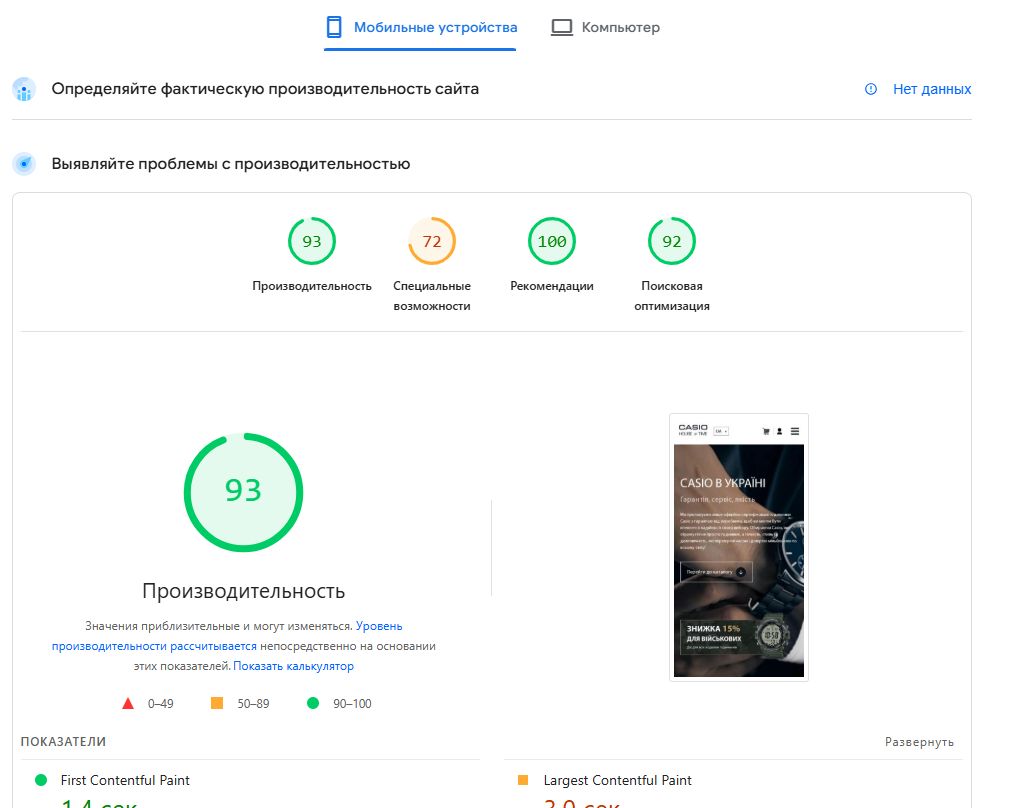The image size is (1011, 808).
Task: Click the First Contentful Paint metric label
Action: click(125, 780)
